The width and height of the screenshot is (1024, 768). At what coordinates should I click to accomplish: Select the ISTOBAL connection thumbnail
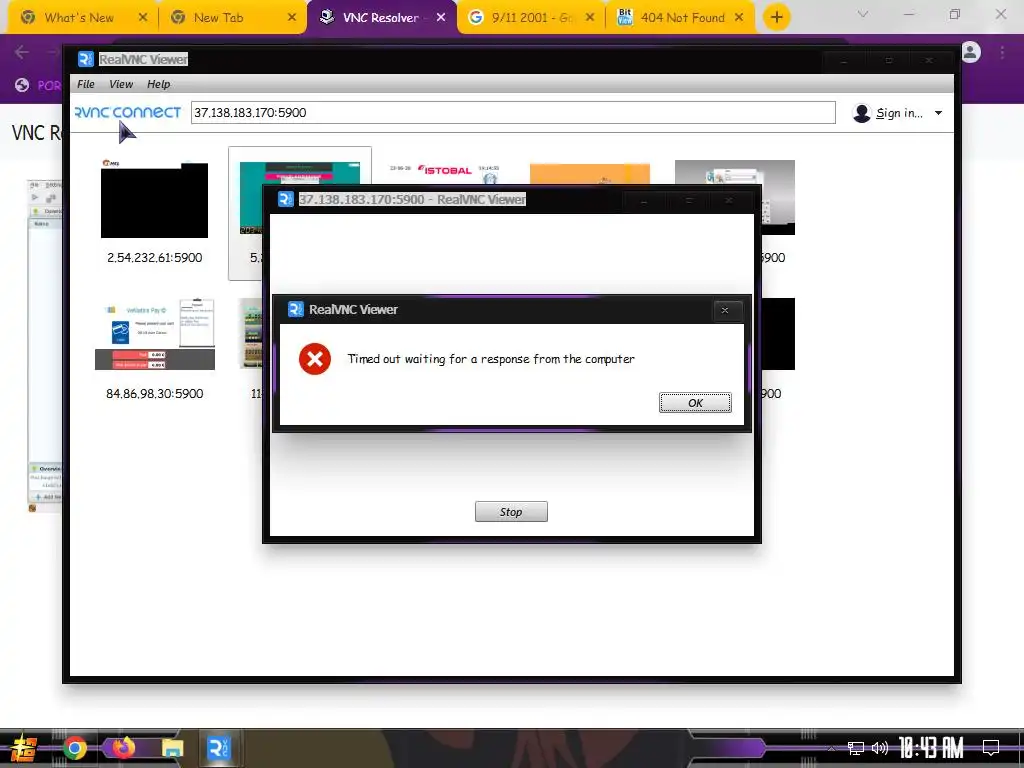click(445, 172)
